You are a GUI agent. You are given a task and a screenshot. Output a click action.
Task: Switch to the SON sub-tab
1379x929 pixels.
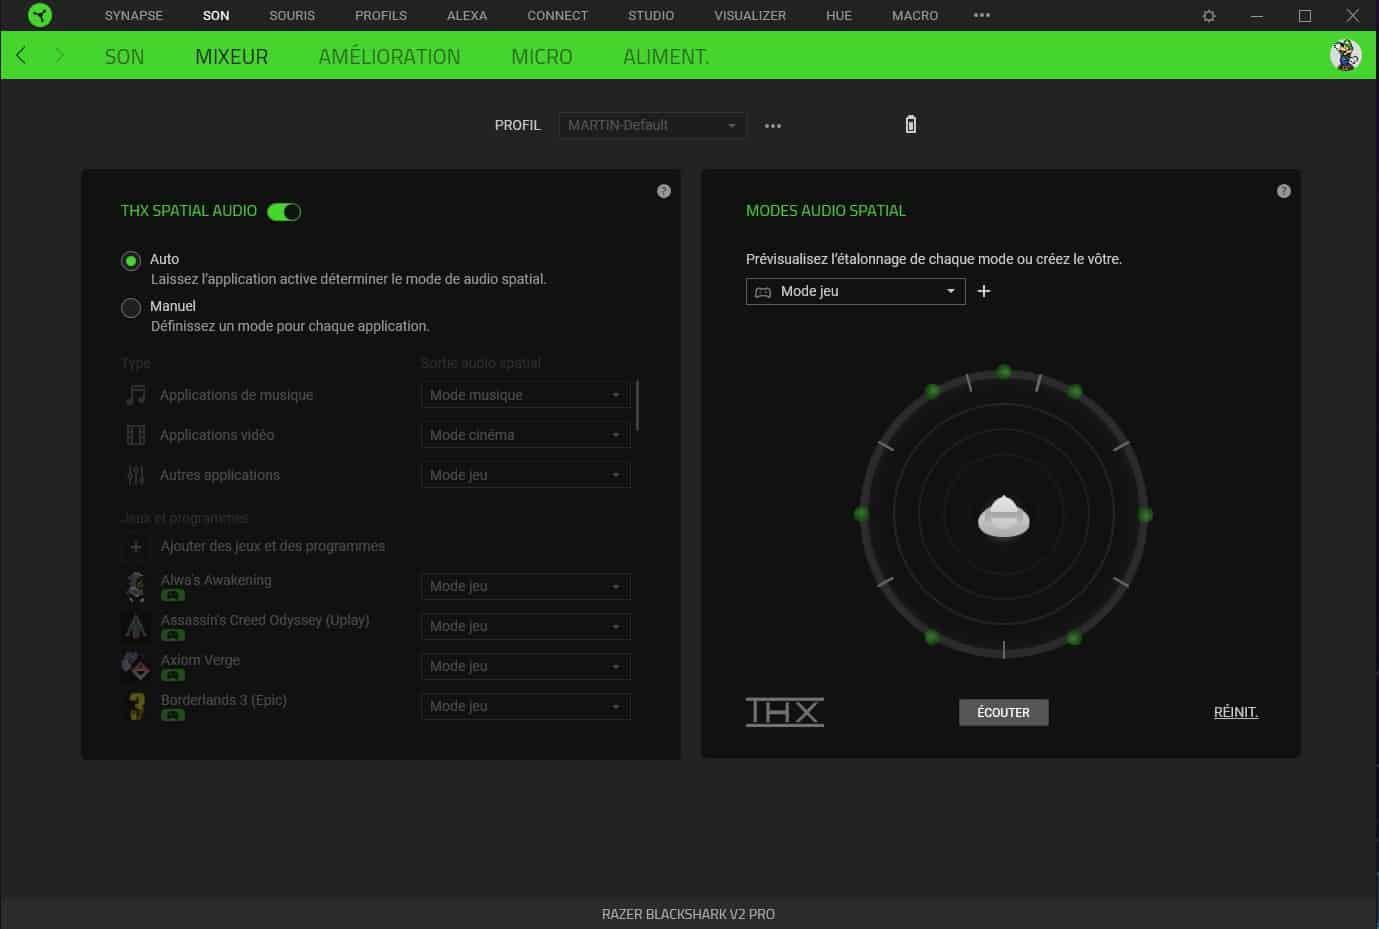point(125,57)
